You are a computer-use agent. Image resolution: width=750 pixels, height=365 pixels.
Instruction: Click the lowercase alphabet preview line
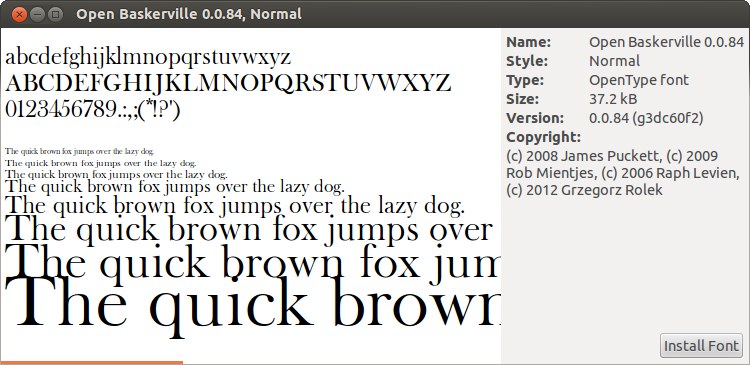[148, 58]
